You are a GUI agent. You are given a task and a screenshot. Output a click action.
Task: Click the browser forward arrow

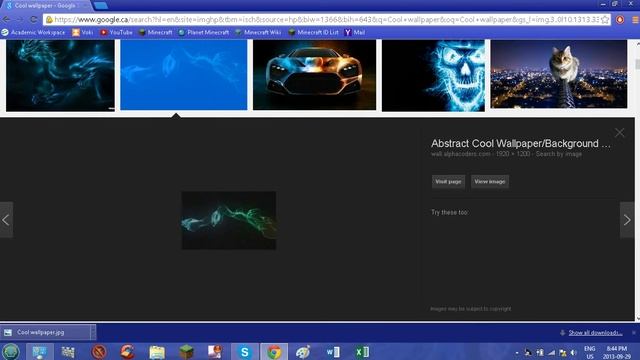pos(19,19)
